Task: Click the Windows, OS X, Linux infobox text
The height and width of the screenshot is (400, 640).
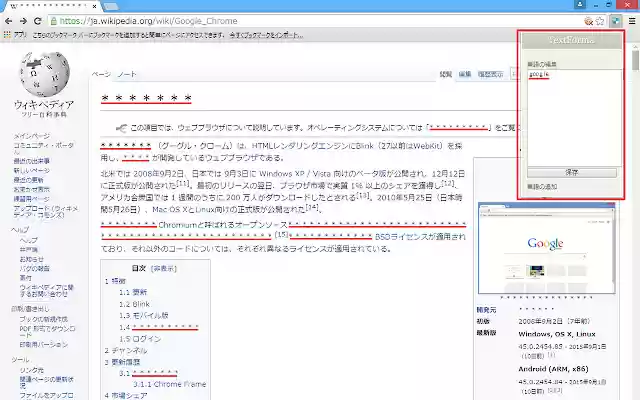Action: point(557,334)
